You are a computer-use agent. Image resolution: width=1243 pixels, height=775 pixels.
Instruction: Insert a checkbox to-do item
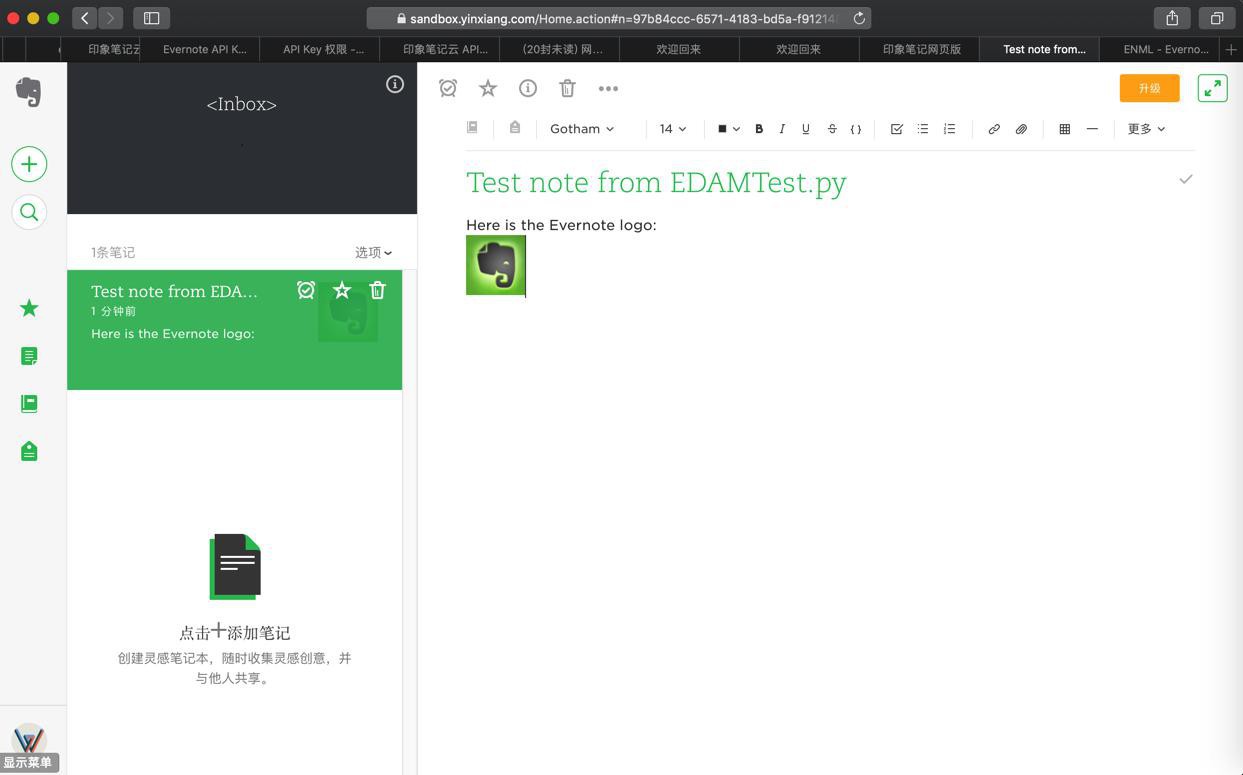click(896, 129)
